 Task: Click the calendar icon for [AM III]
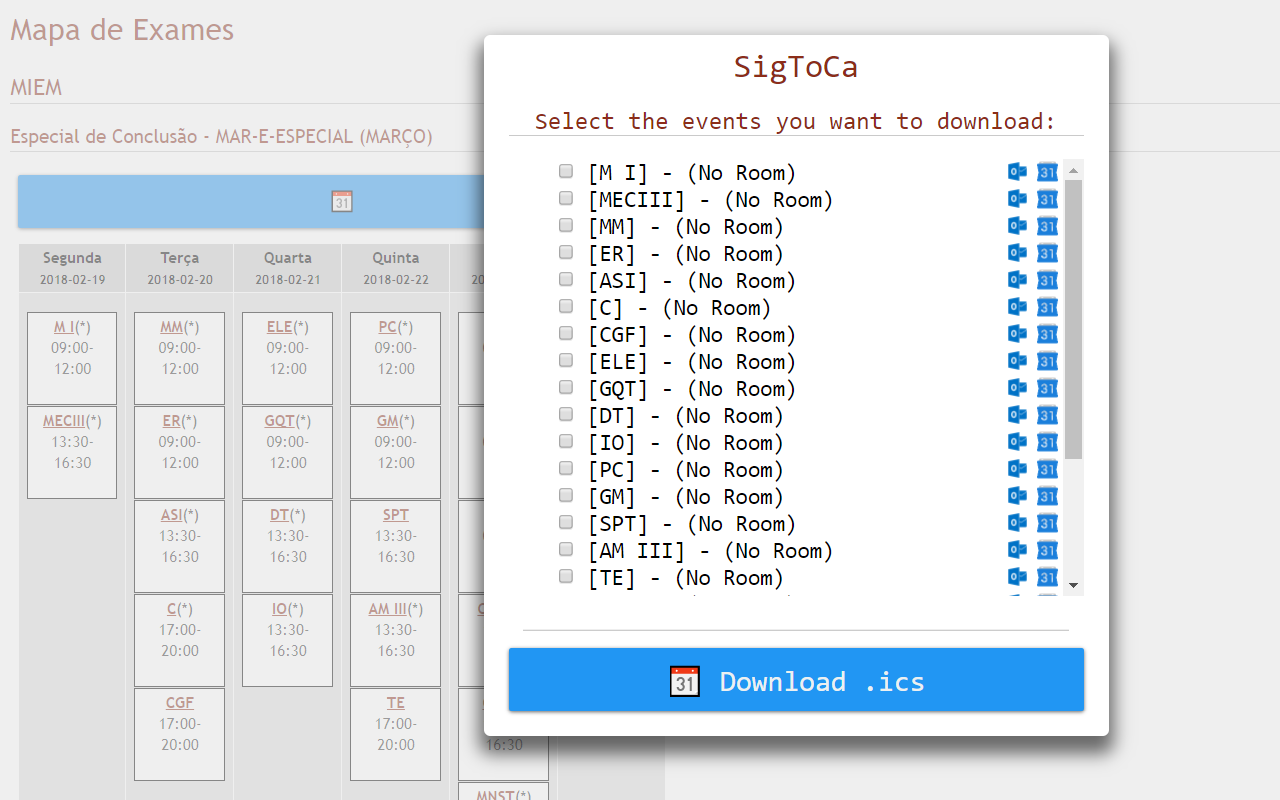click(x=1047, y=550)
